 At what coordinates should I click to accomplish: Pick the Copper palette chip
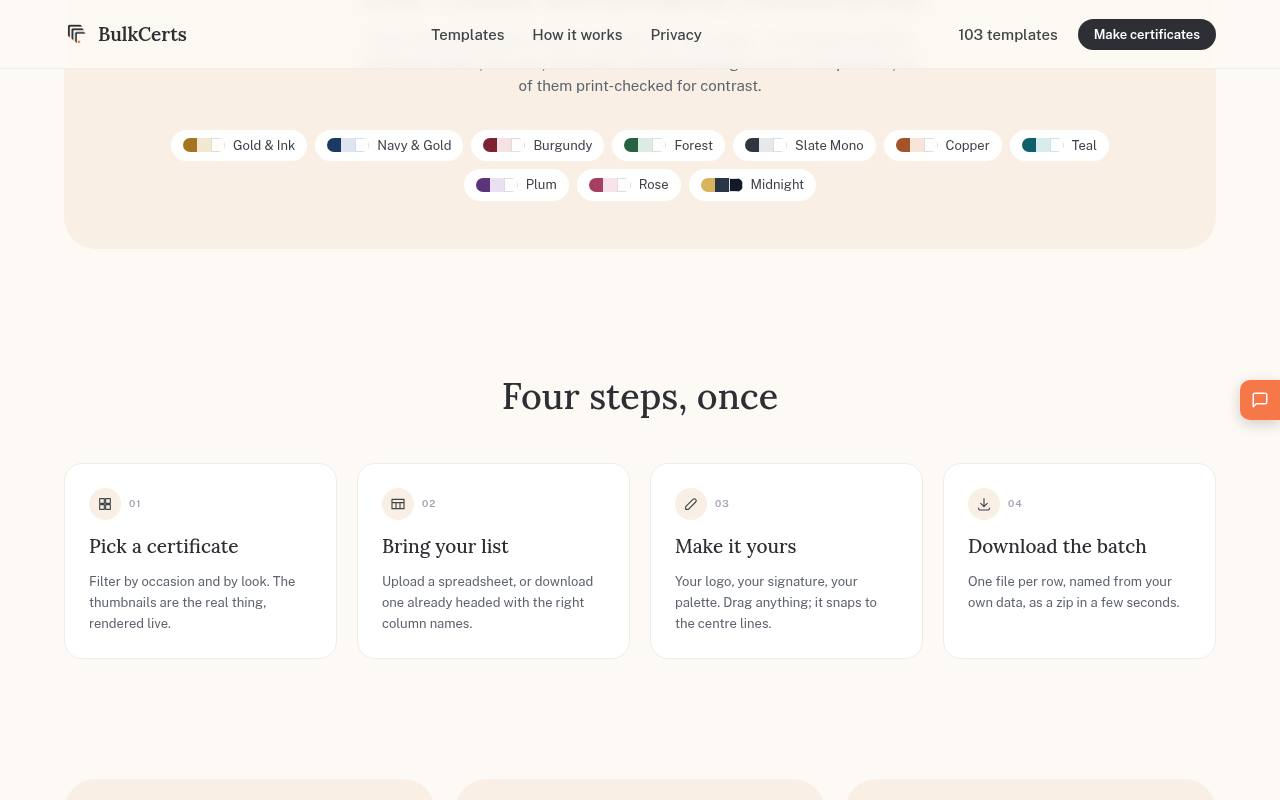pos(943,145)
